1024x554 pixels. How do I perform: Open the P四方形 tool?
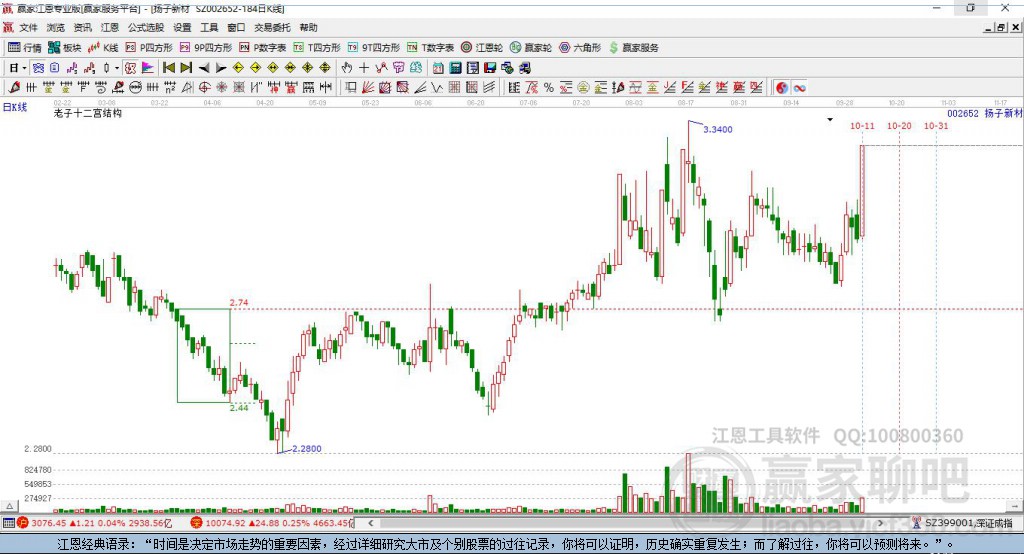(149, 48)
